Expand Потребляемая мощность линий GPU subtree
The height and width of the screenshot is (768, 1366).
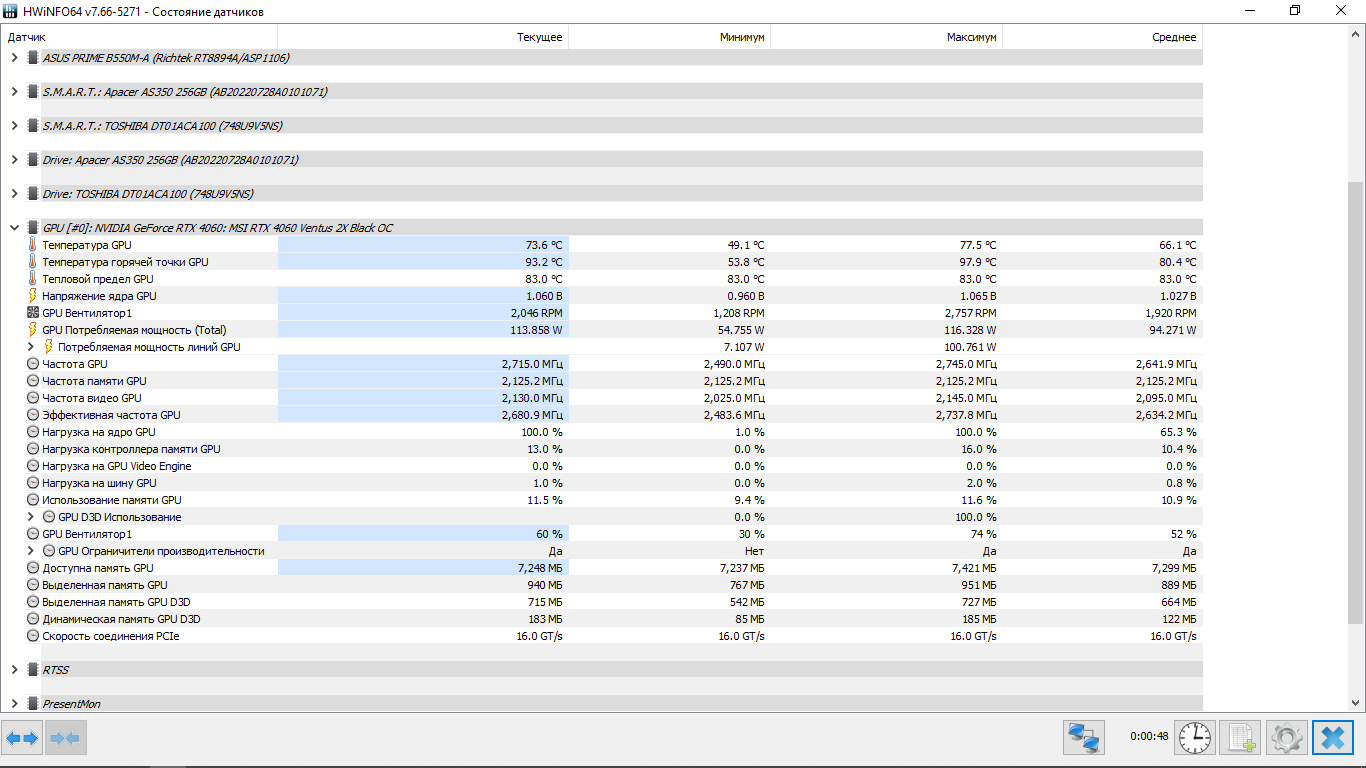click(x=31, y=347)
